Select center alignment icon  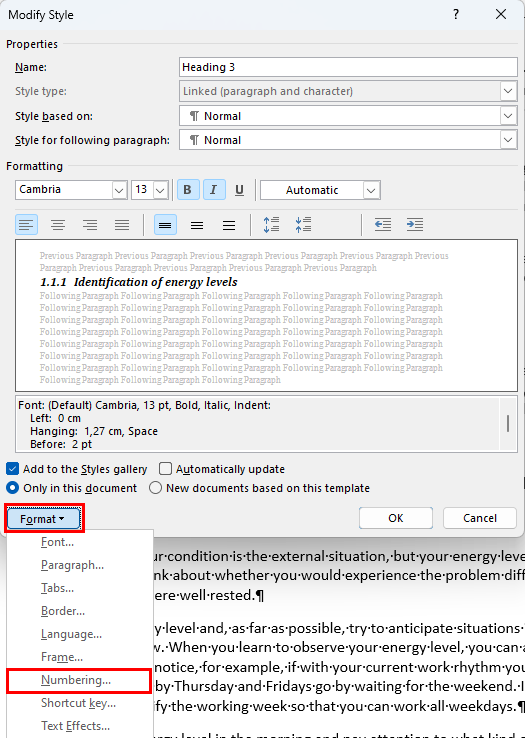tap(58, 225)
